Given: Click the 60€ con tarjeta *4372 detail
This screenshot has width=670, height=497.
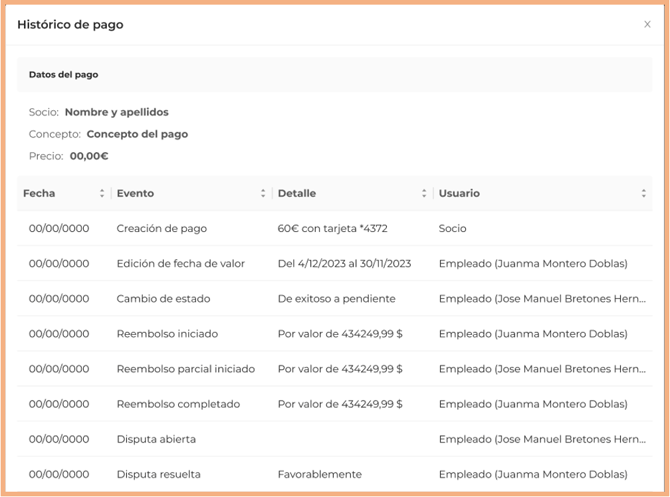Looking at the screenshot, I should [x=332, y=229].
